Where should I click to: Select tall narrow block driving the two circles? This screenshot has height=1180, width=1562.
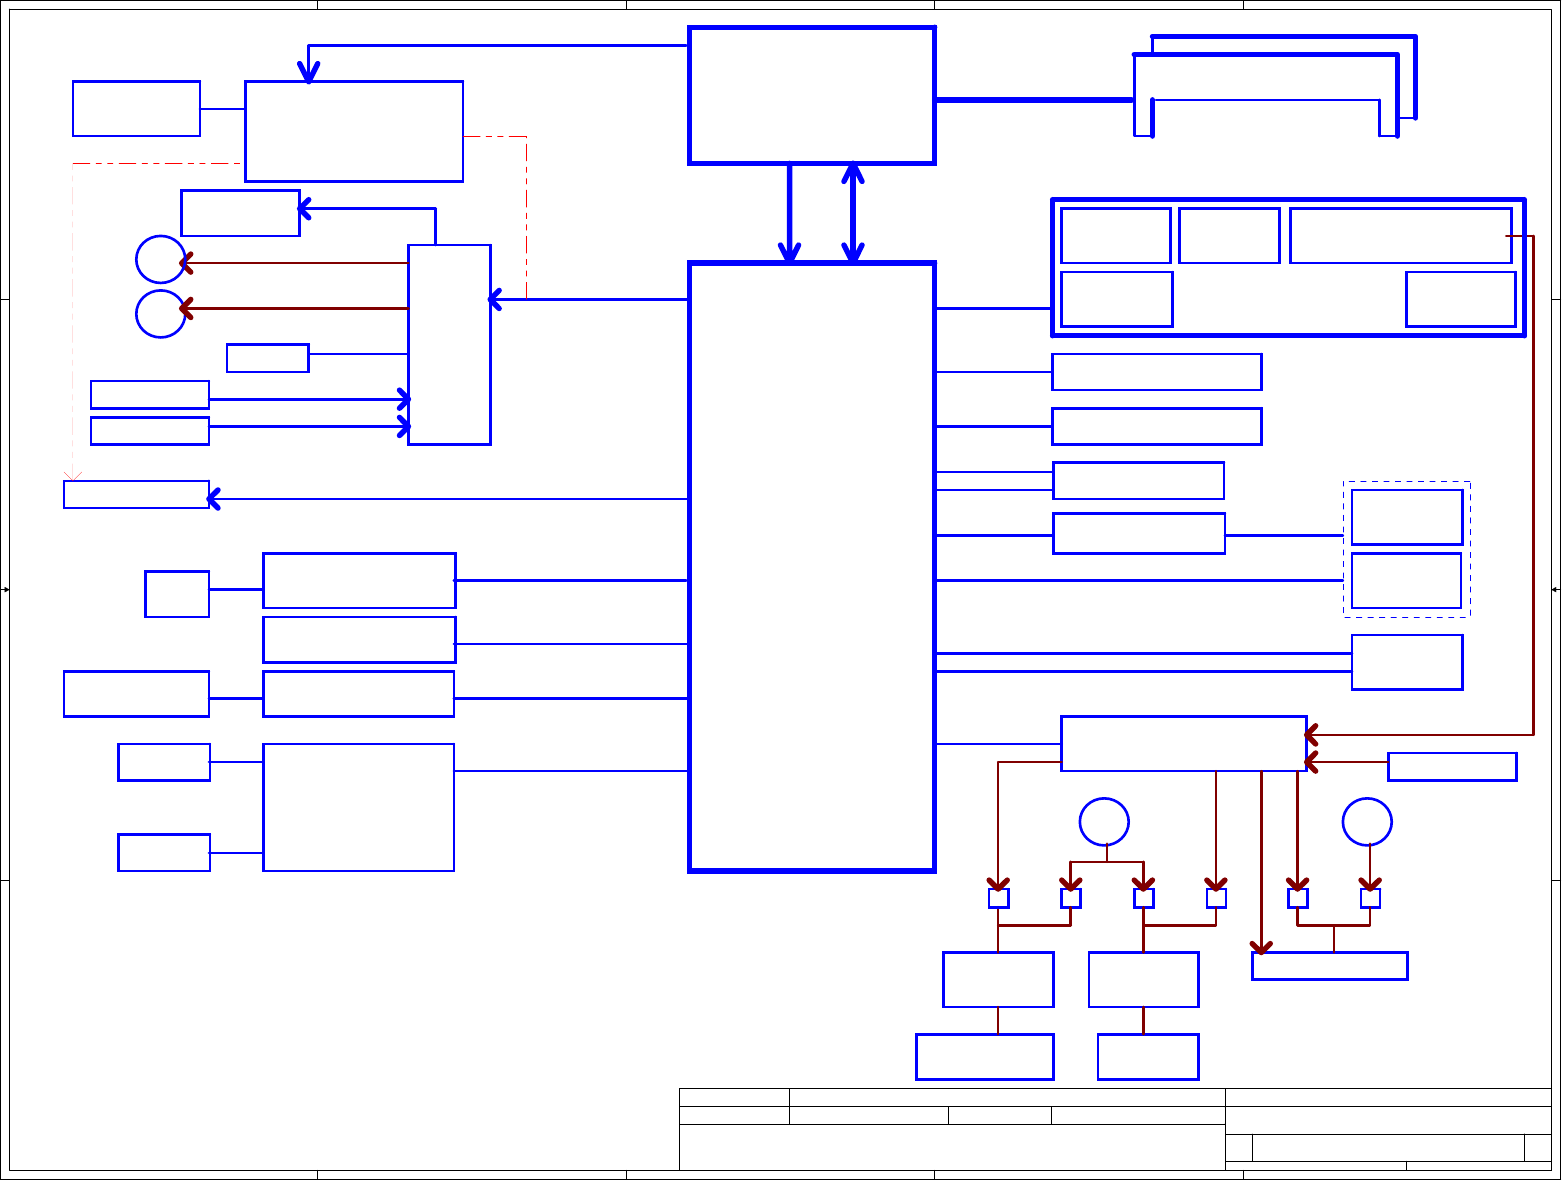click(x=449, y=344)
